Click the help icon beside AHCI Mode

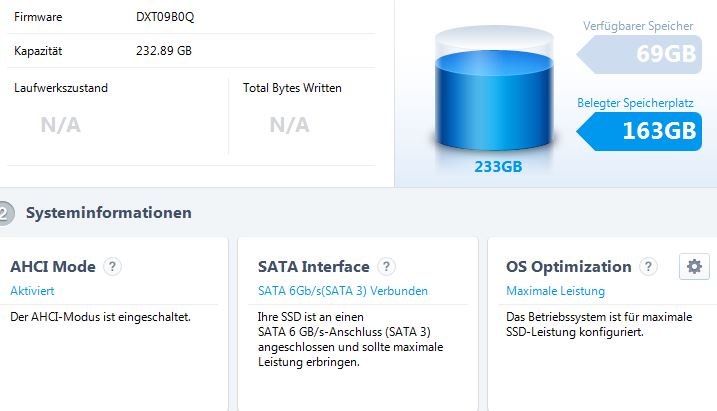pos(113,267)
